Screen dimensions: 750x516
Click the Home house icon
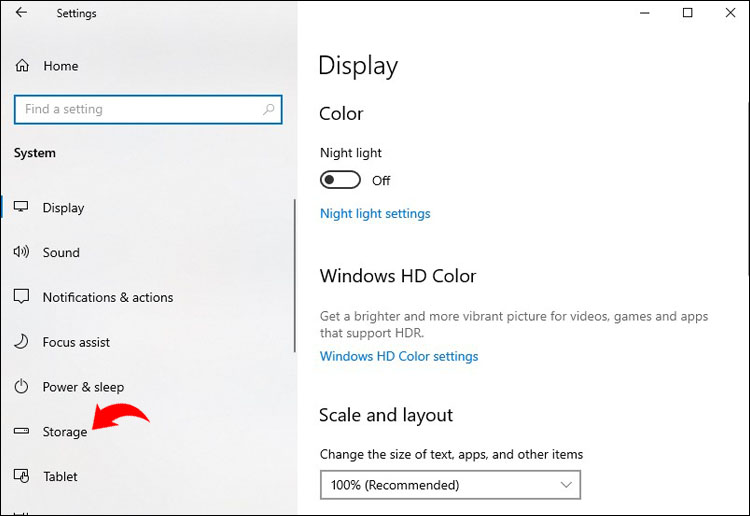pyautogui.click(x=22, y=66)
